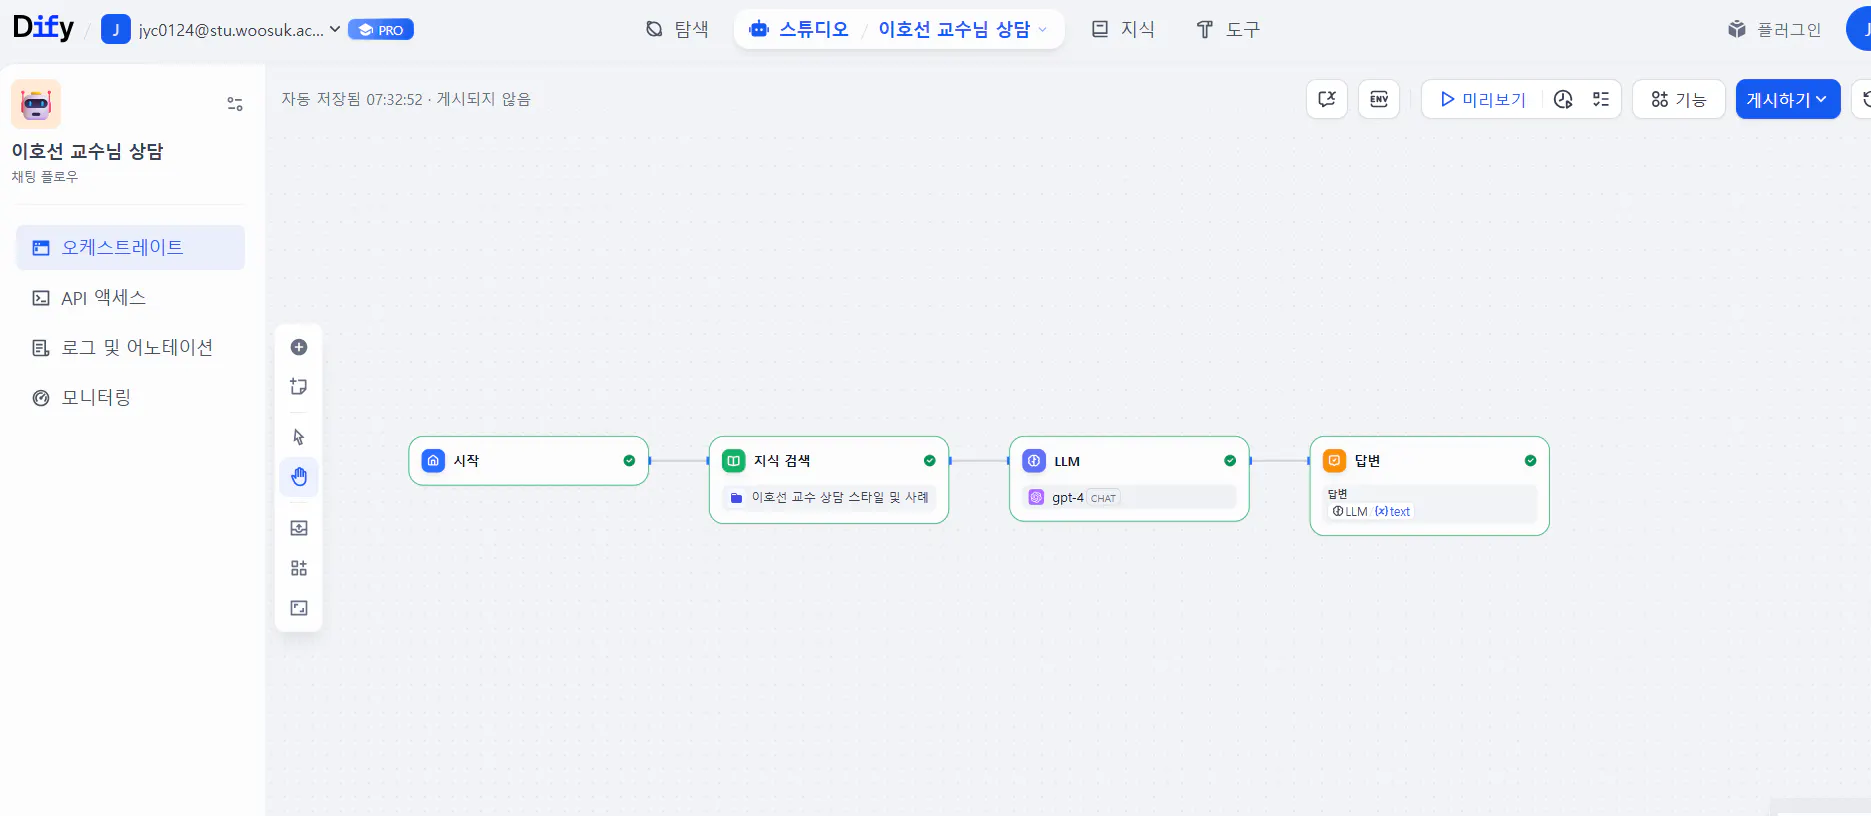Click the 기능 features button

point(1678,99)
